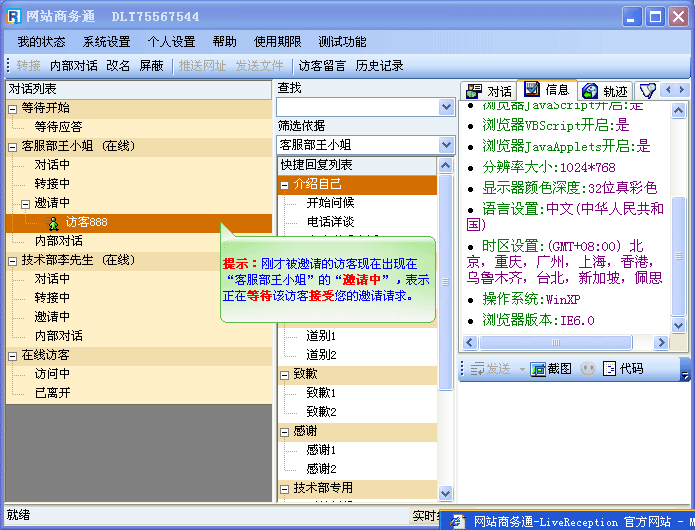
Task: Collapse the 邀请中 node under 客服部王小姐
Action: [x=26, y=203]
